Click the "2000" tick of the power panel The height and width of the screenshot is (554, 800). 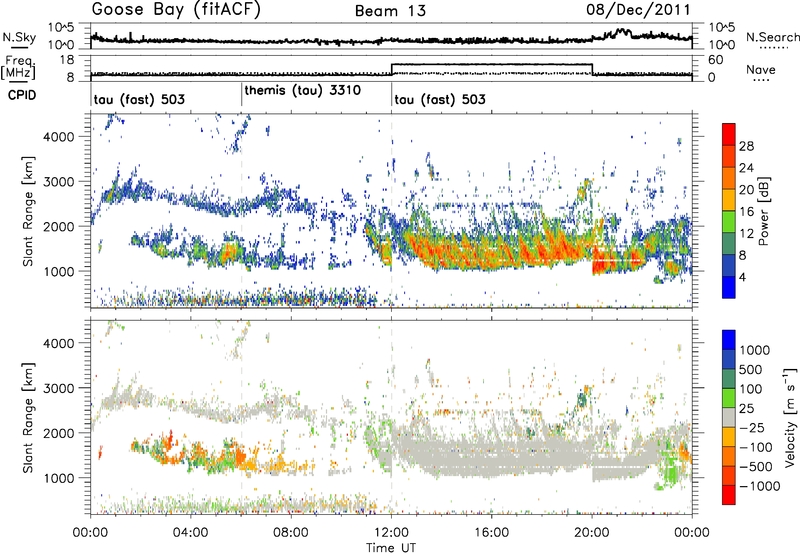(59, 226)
